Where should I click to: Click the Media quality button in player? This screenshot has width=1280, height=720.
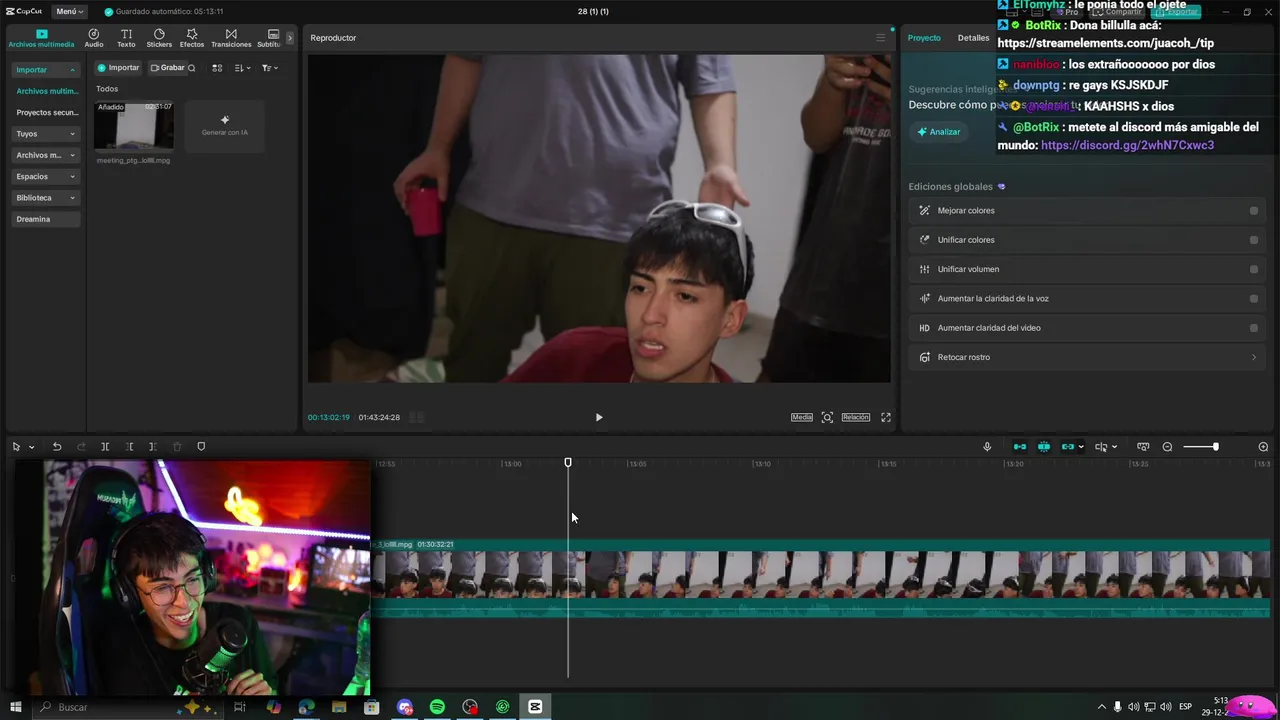click(x=802, y=417)
